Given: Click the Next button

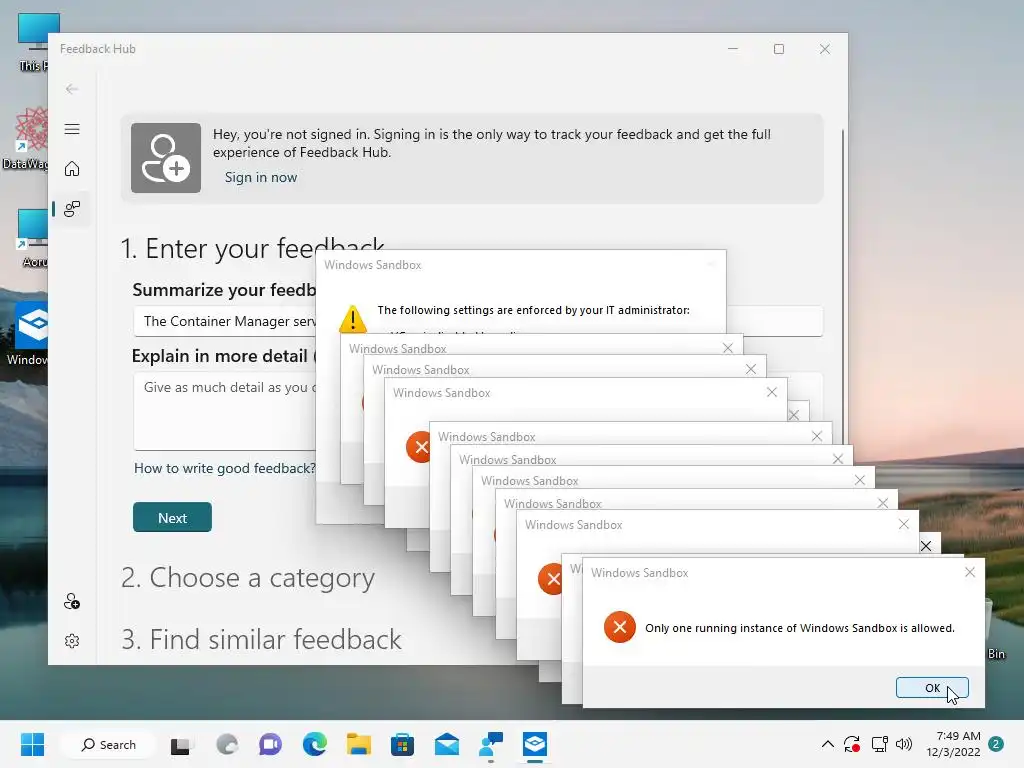Looking at the screenshot, I should [x=172, y=517].
